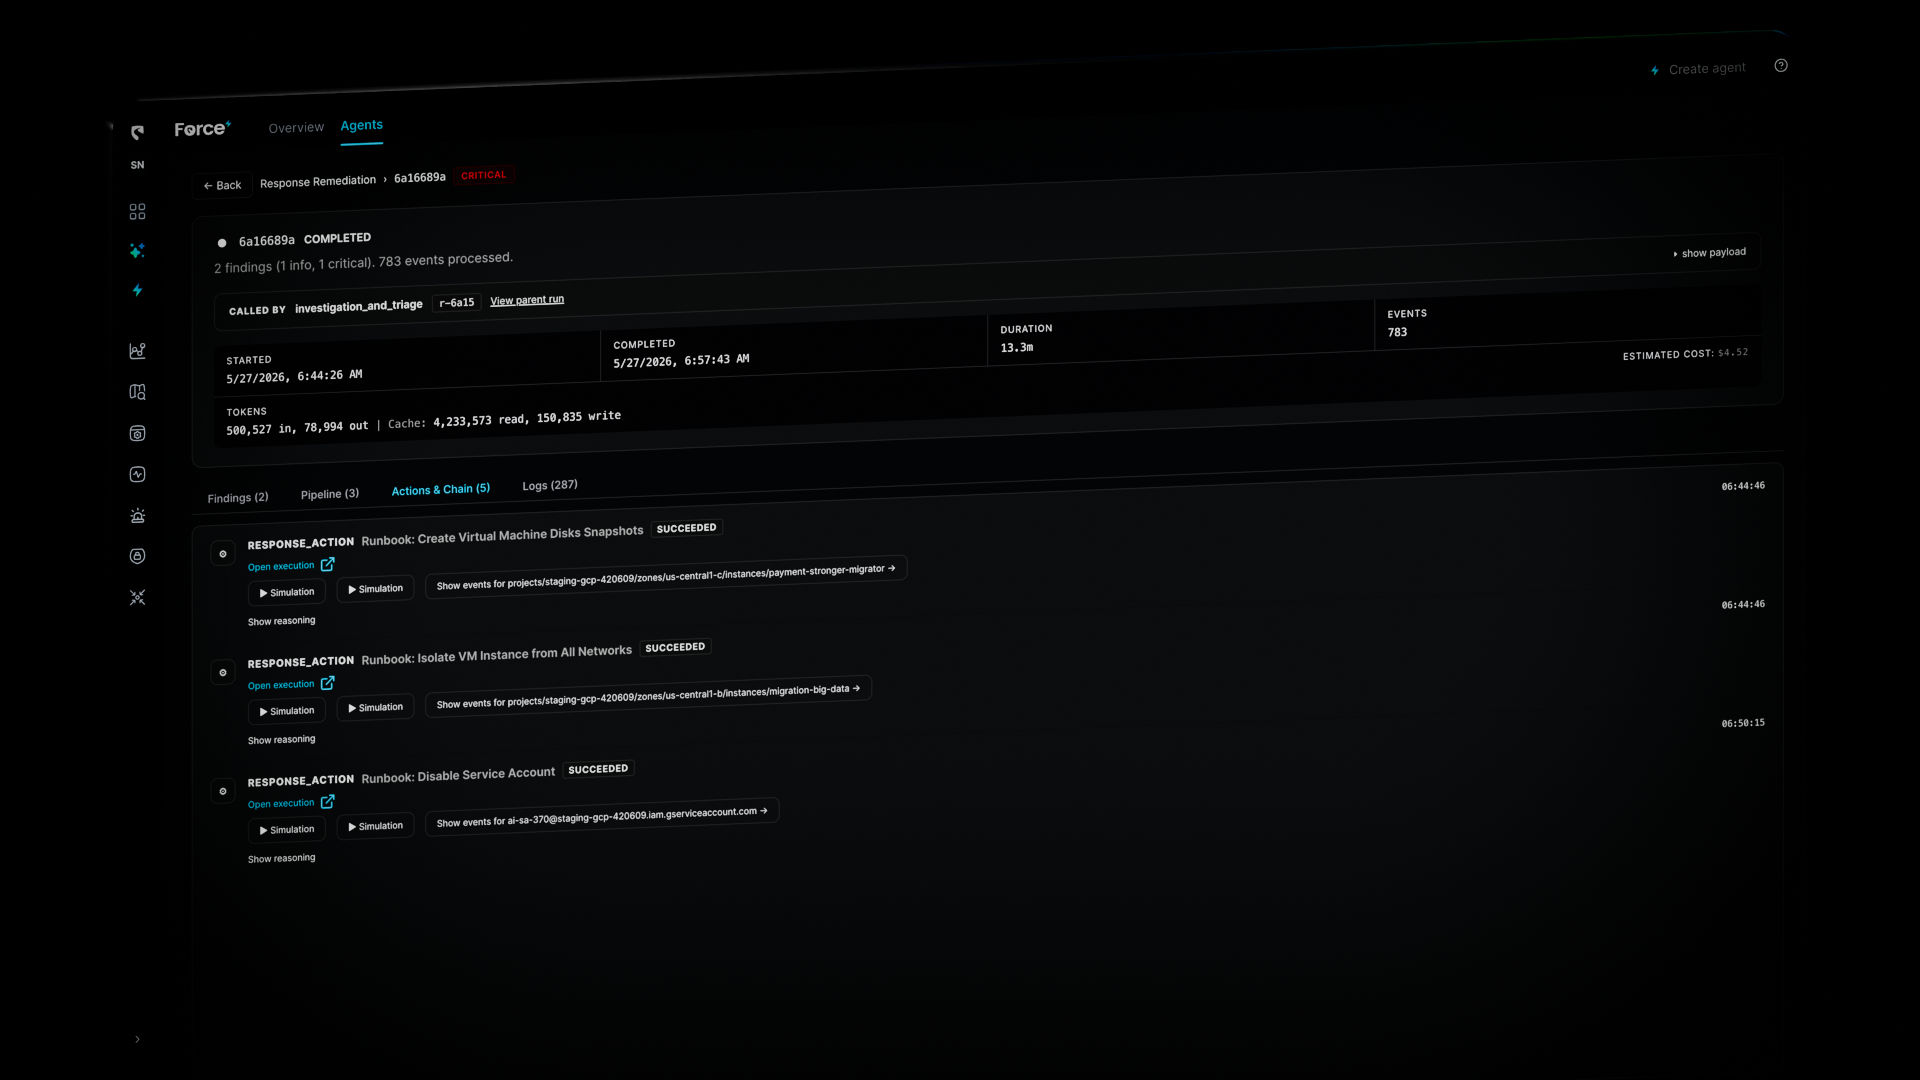Run first Simulation for Disable Service Account
The height and width of the screenshot is (1080, 1920).
coord(287,830)
